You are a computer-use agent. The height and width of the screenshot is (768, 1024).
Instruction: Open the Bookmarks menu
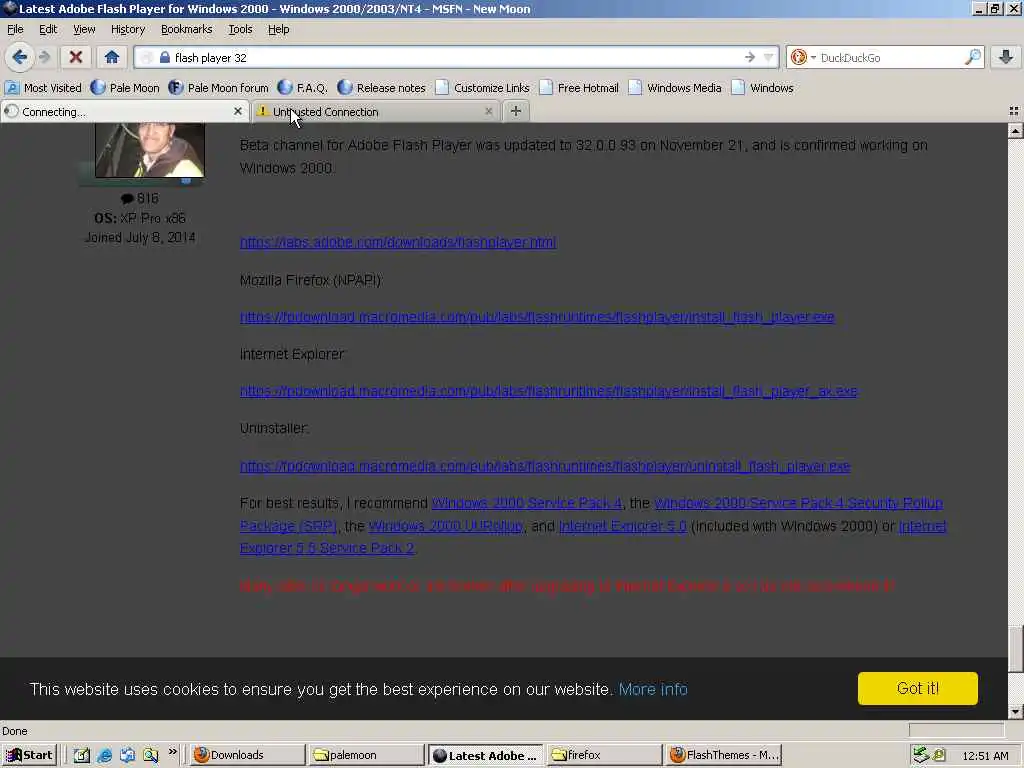coord(186,29)
